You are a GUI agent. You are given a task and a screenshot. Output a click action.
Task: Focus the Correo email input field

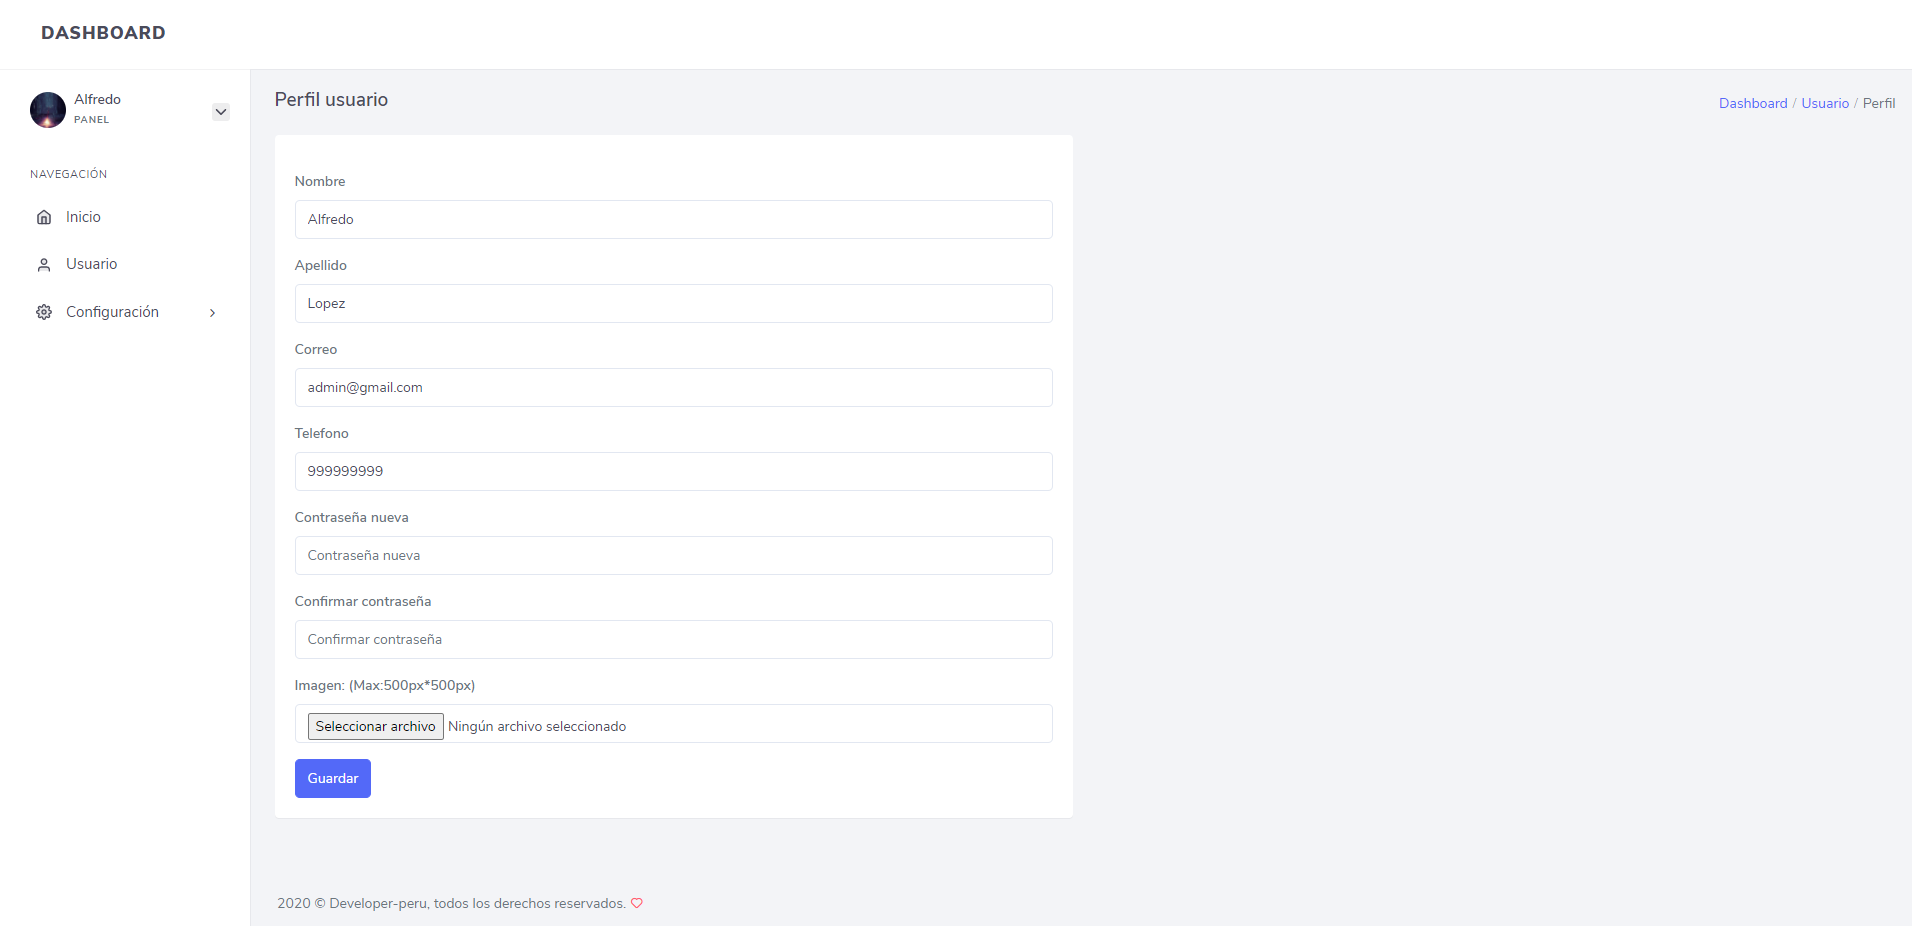[673, 387]
